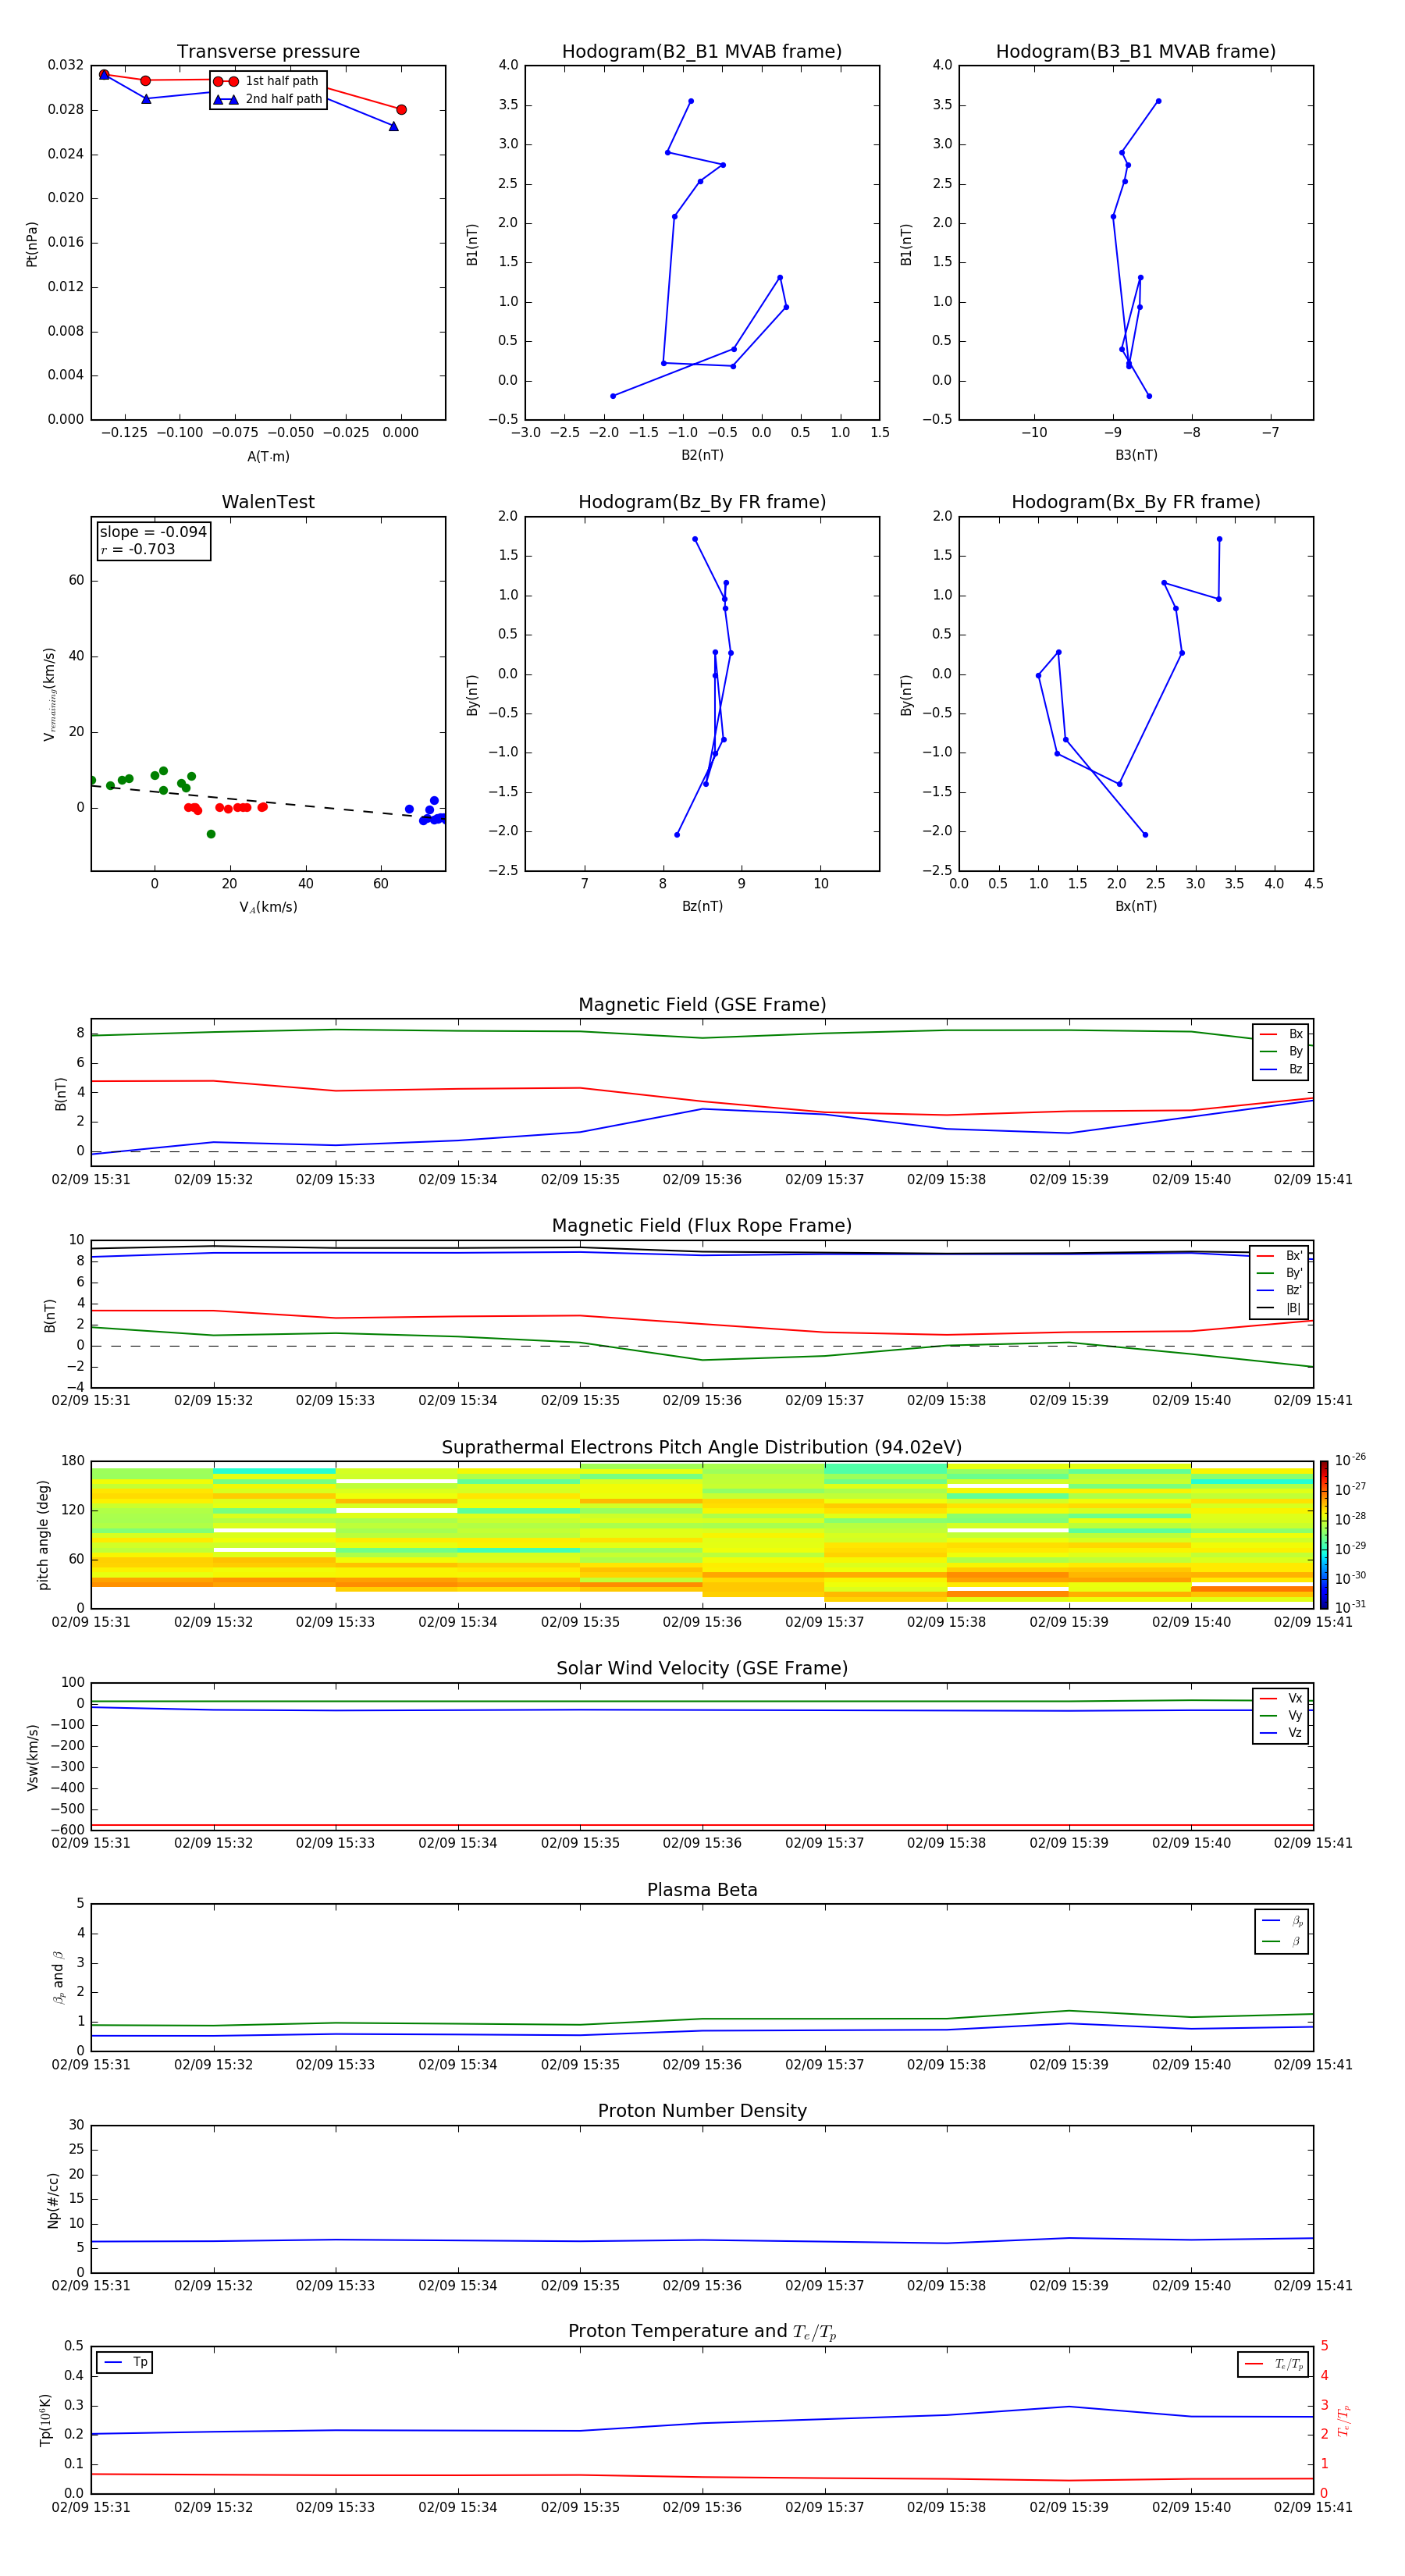Click the 'Hodogram(B2_B1 MVAB frame)' title
The width and height of the screenshot is (1405, 2576).
(x=702, y=52)
